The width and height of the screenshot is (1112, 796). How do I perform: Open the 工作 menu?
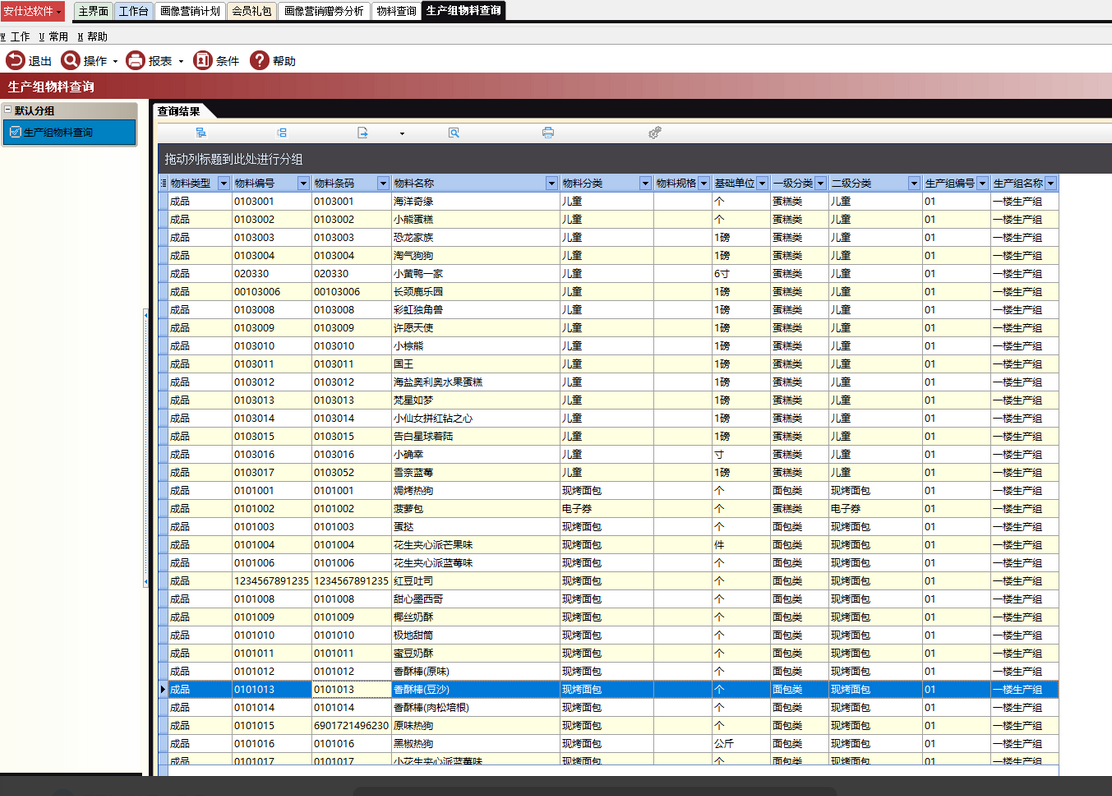(16, 37)
